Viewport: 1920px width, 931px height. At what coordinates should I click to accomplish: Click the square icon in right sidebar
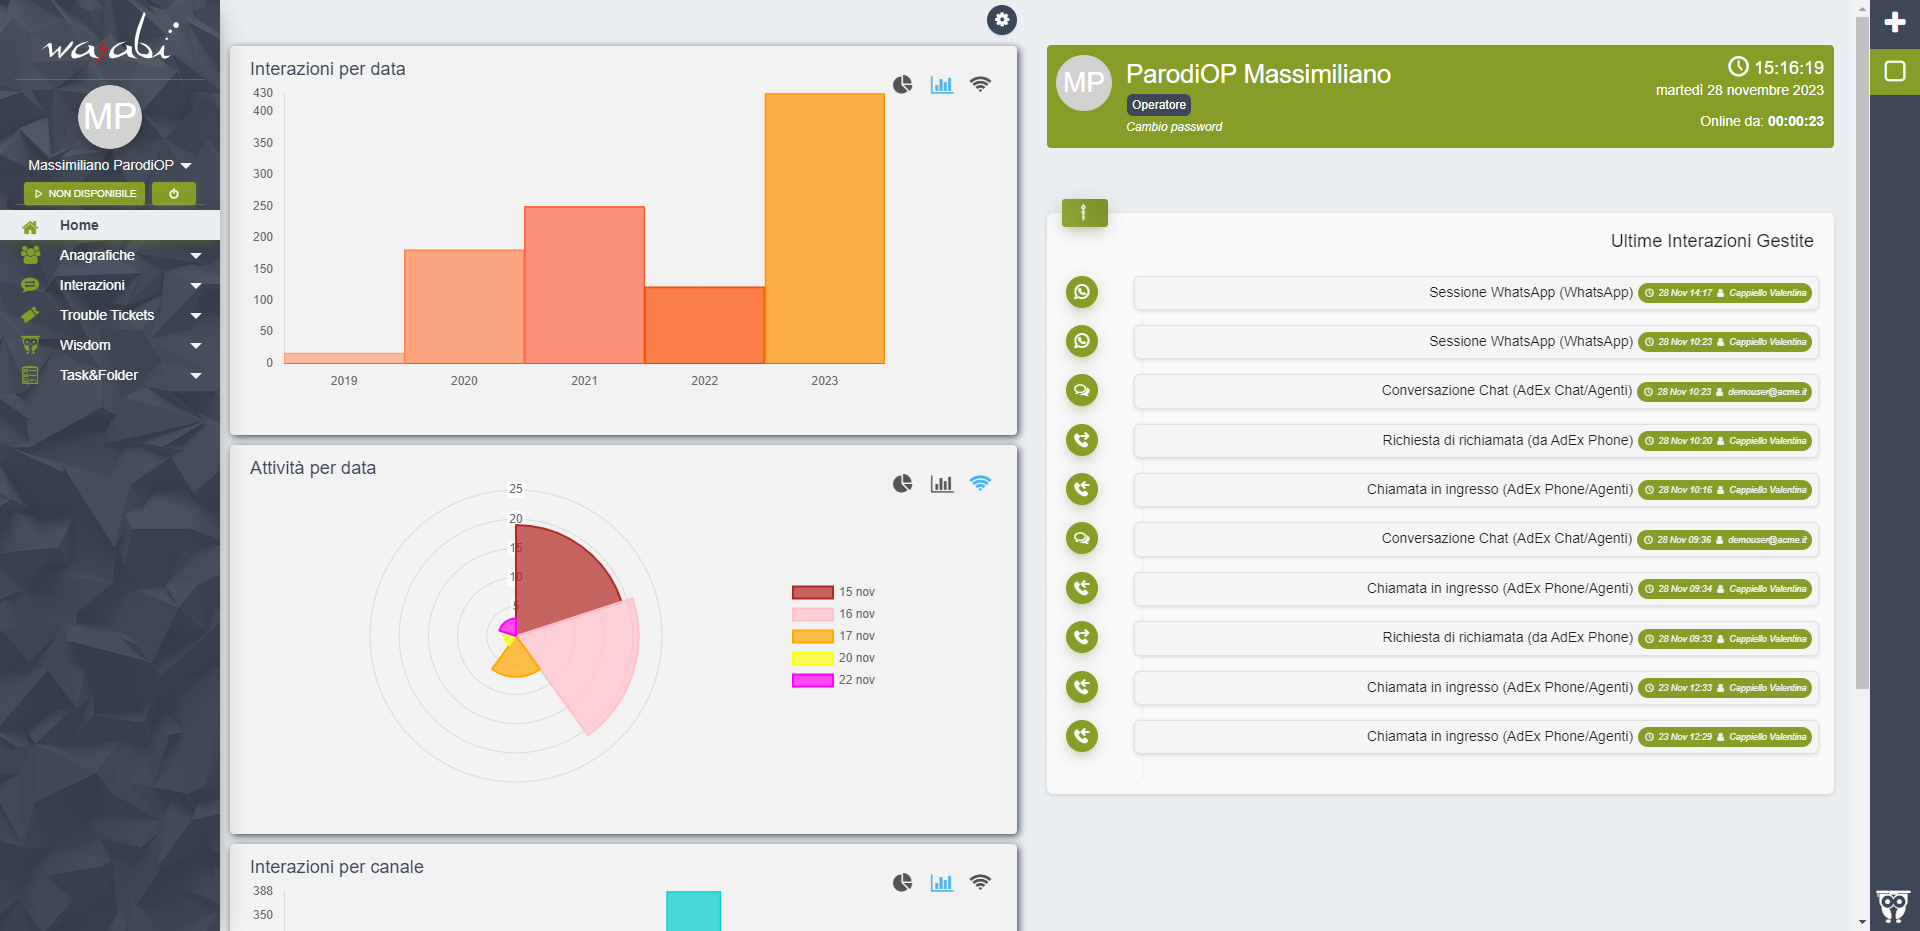pyautogui.click(x=1894, y=71)
